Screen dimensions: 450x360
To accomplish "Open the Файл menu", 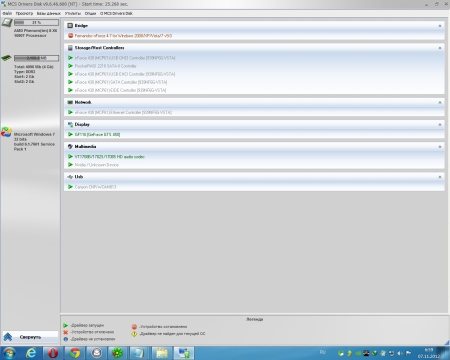I will tap(7, 13).
